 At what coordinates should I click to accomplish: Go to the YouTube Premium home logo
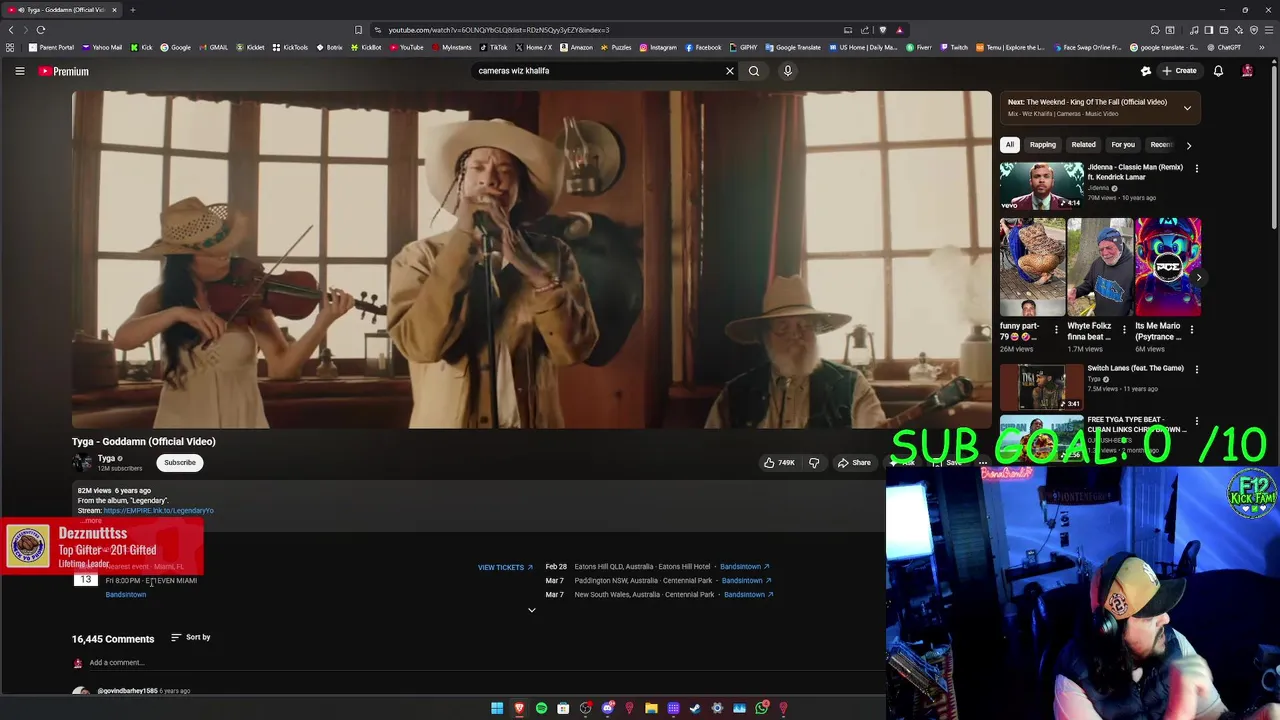[x=64, y=71]
